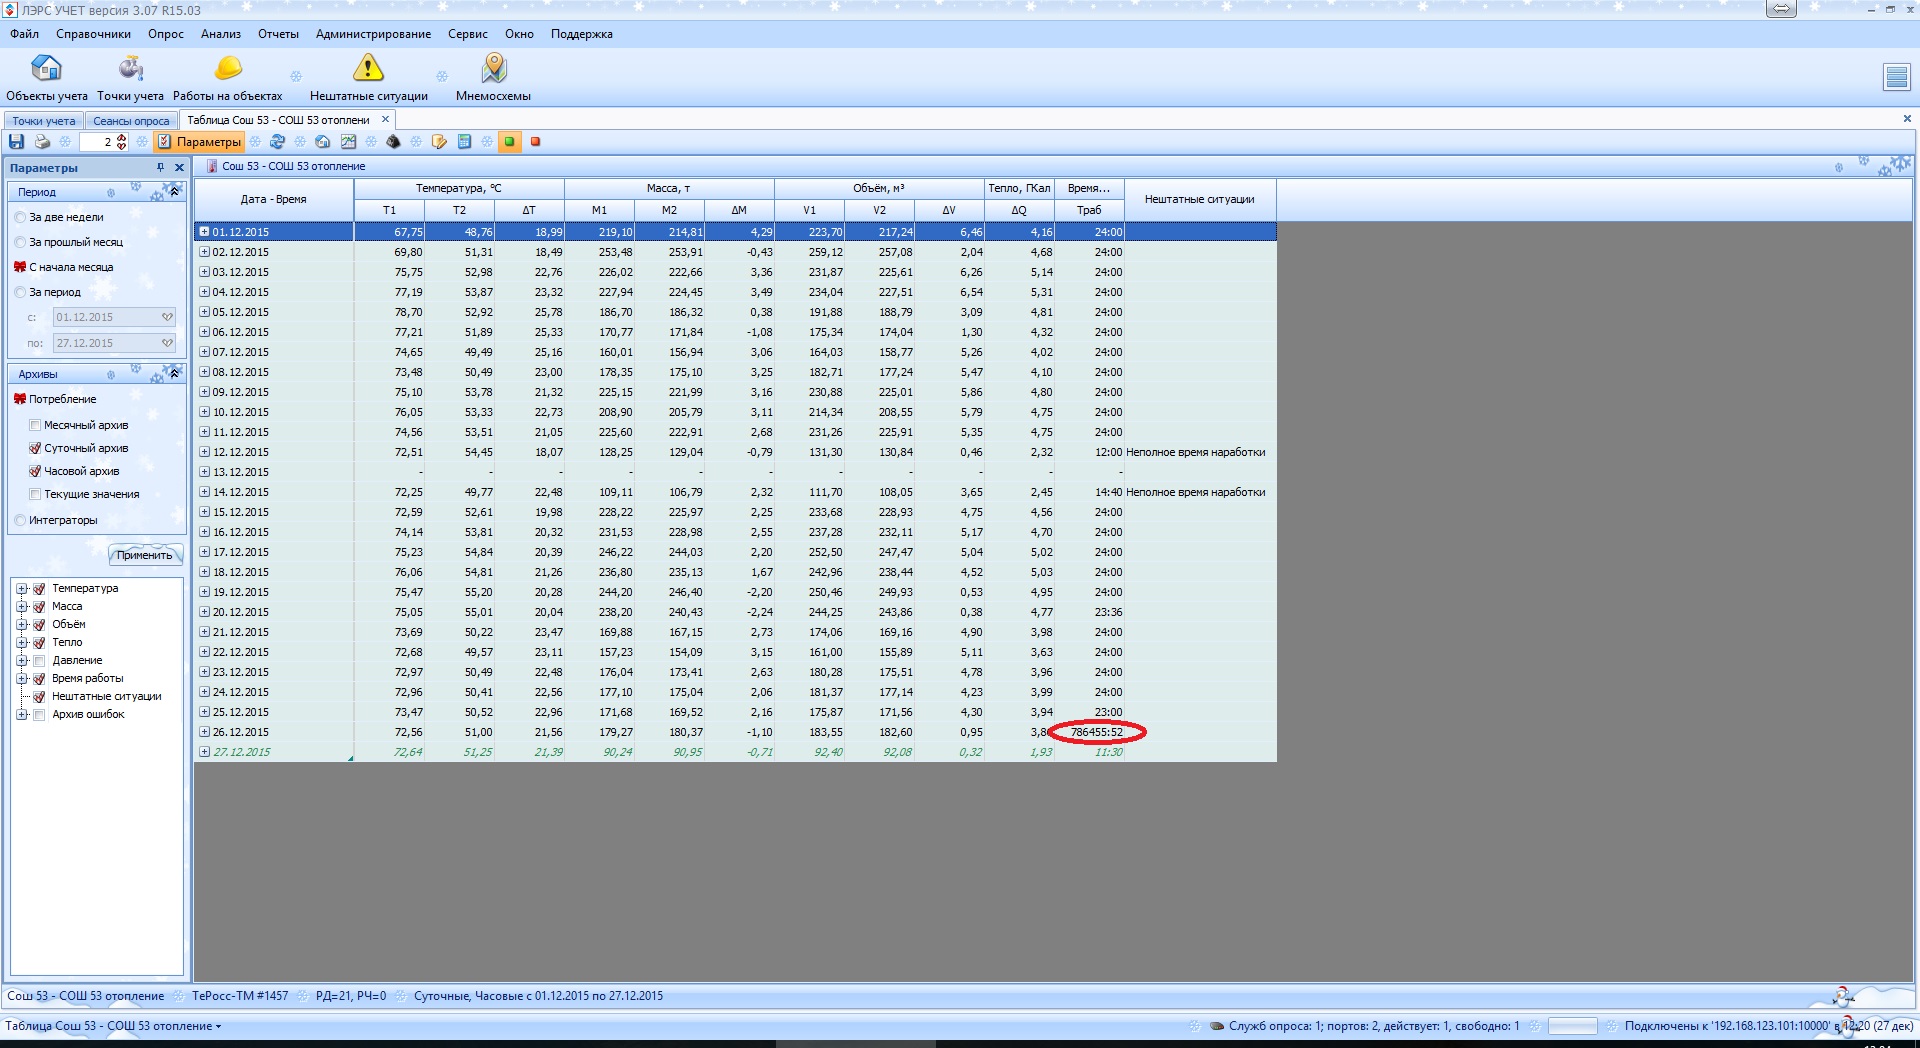Expand the Время работы tree node
The width and height of the screenshot is (1920, 1048).
tap(22, 679)
